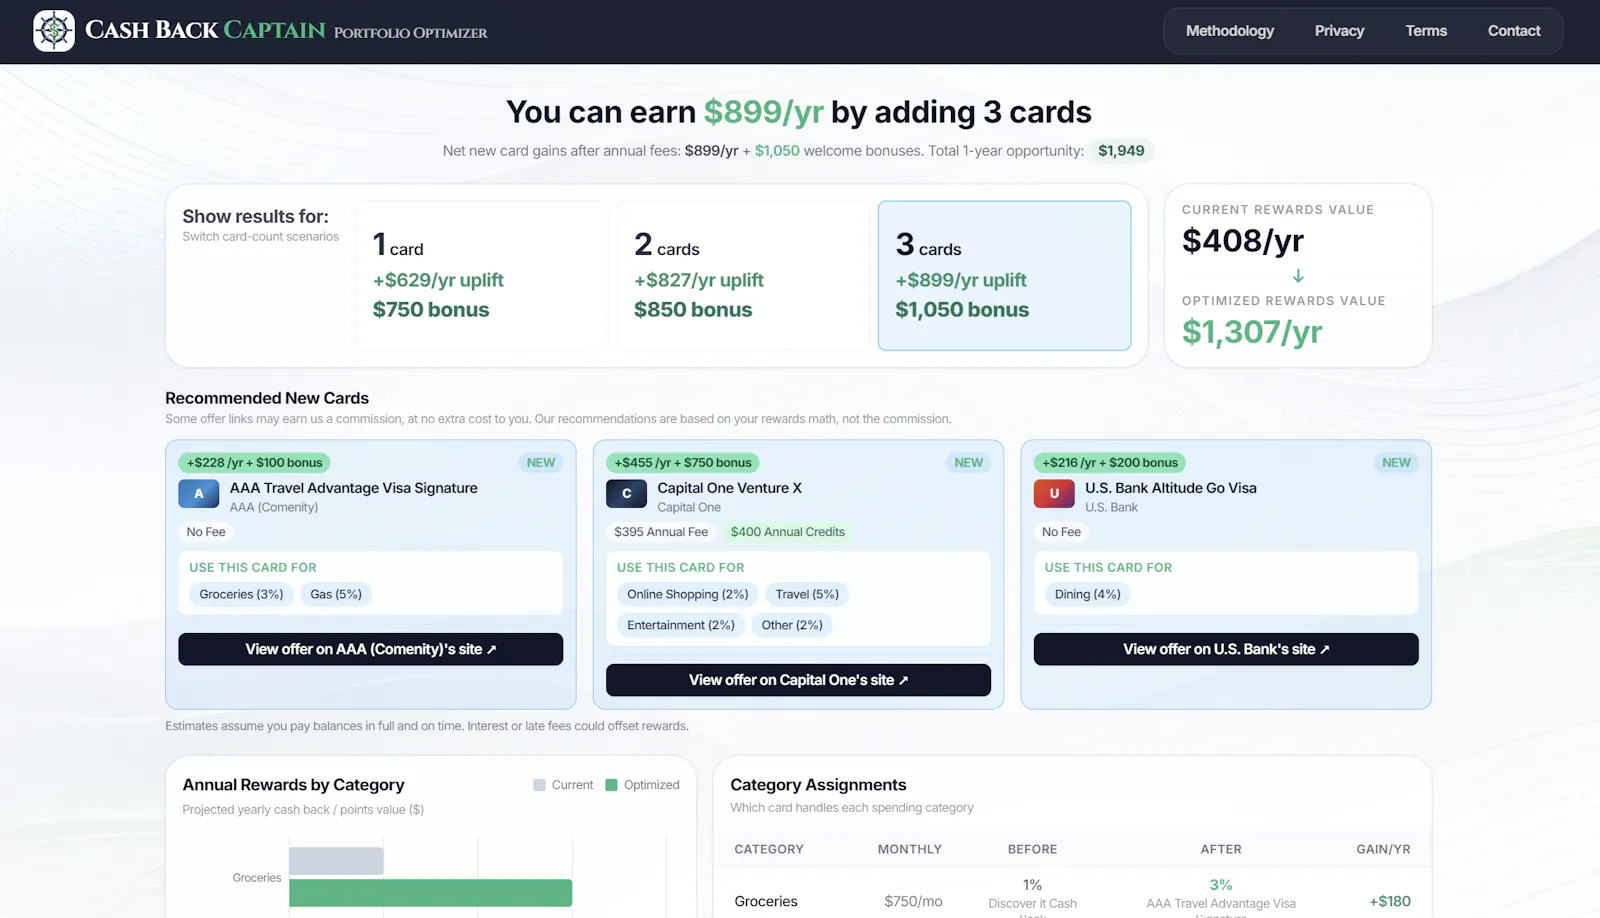
Task: Click the NEW tag on Capital One card
Action: pyautogui.click(x=969, y=463)
